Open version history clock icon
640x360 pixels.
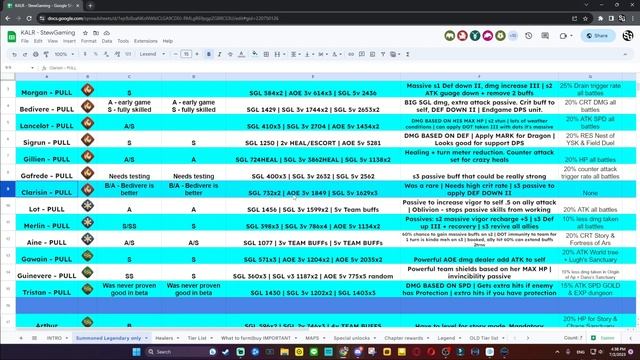[529, 36]
